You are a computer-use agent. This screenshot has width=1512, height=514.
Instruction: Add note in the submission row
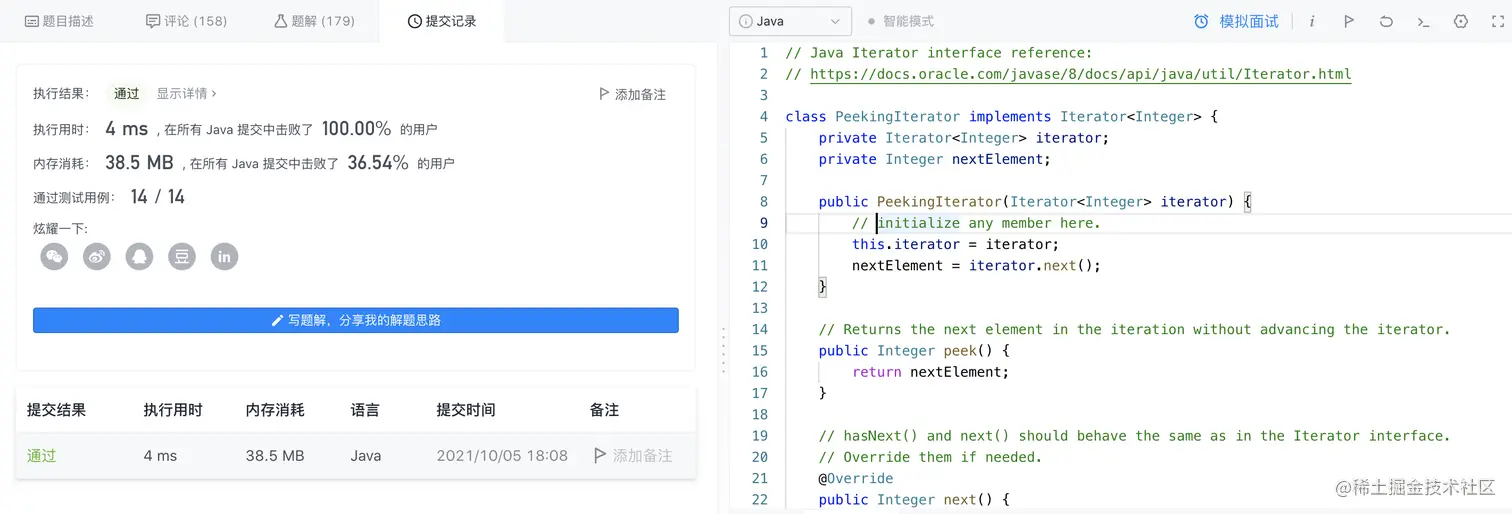click(633, 455)
